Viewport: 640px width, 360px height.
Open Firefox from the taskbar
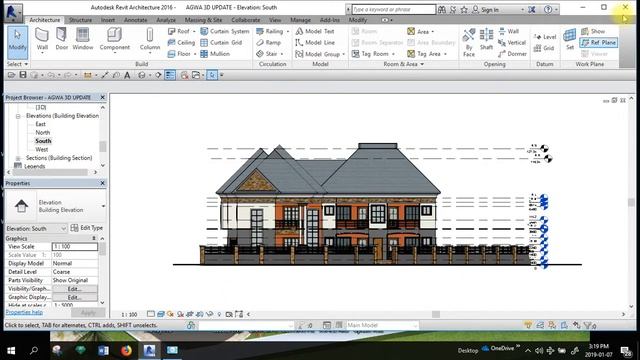tap(127, 350)
